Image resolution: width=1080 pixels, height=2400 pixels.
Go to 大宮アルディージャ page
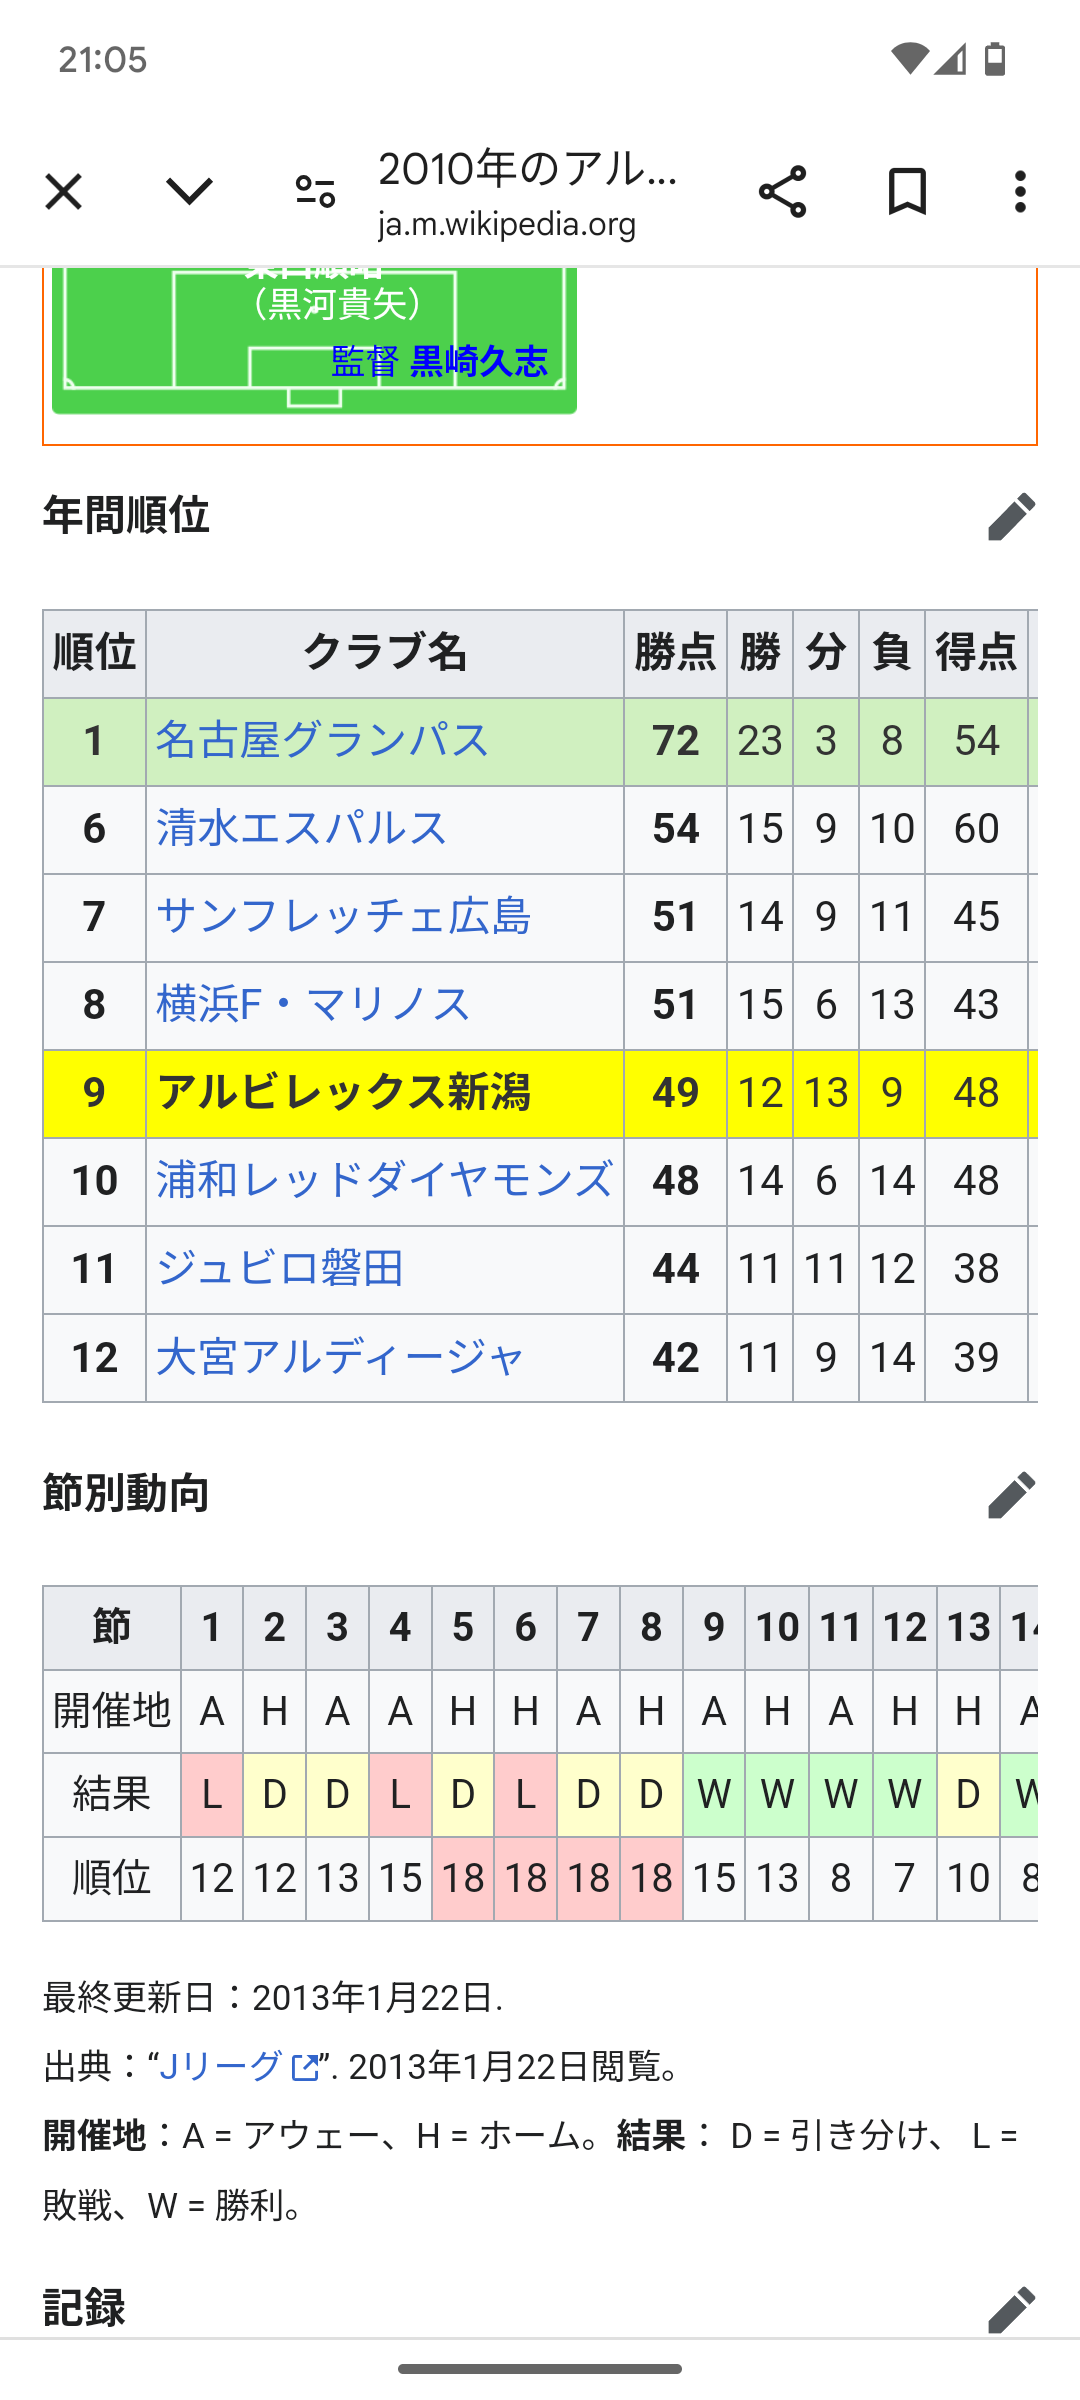click(x=339, y=1358)
